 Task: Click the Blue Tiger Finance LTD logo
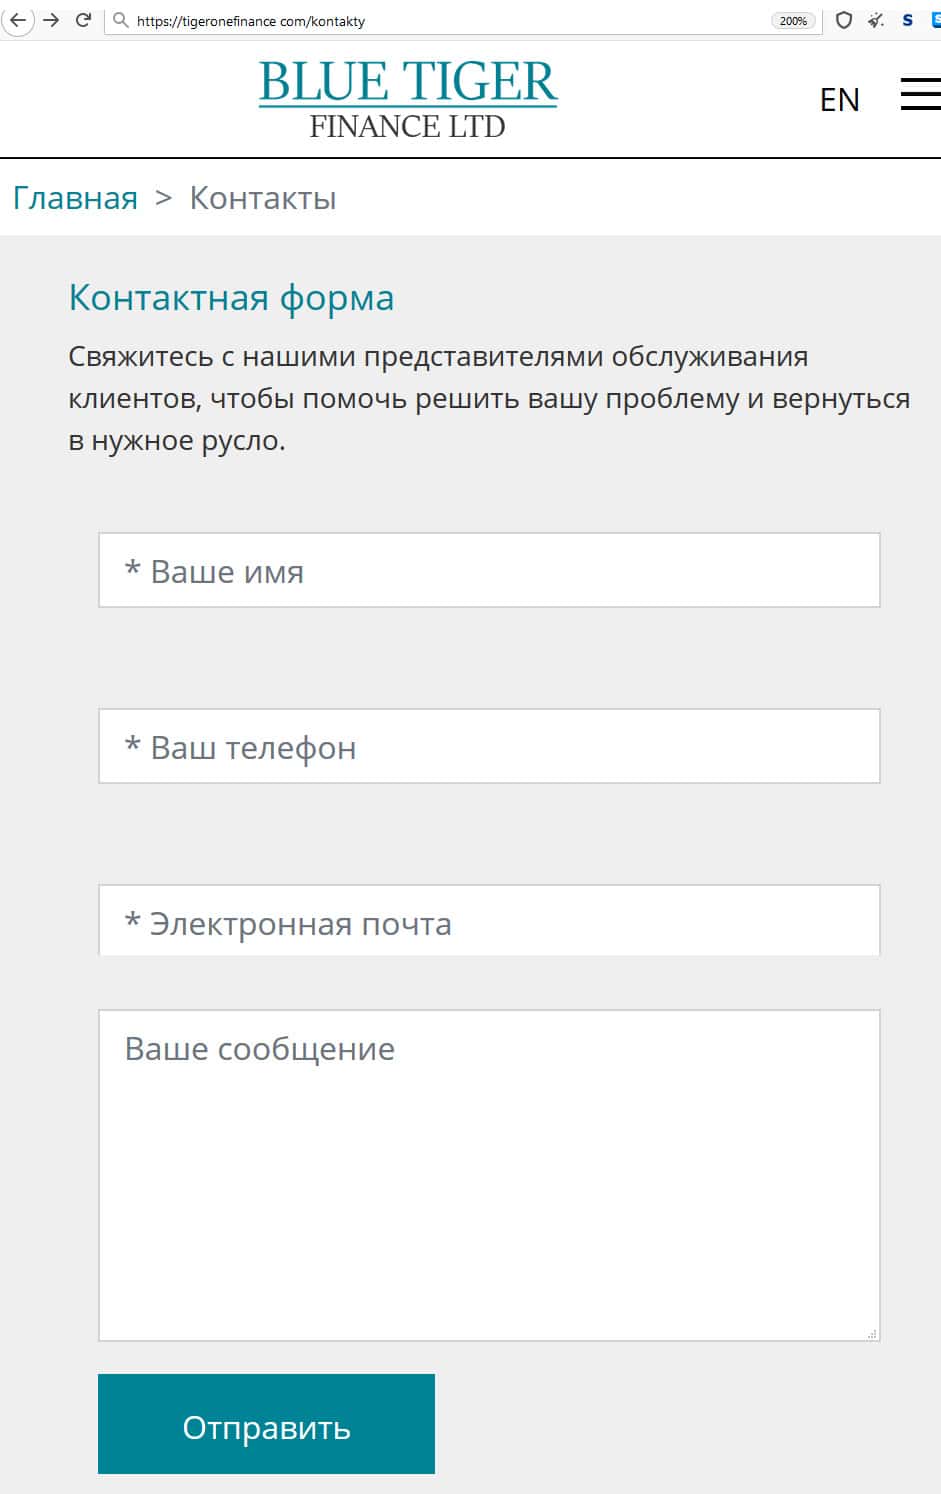[408, 98]
